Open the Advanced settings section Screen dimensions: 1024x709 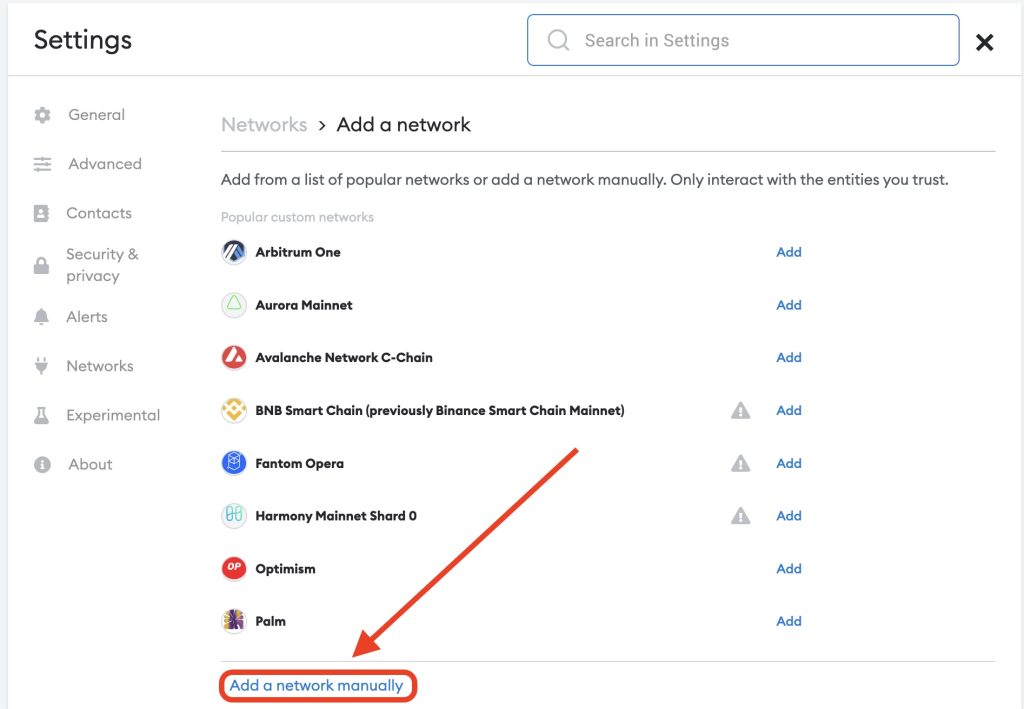point(104,164)
